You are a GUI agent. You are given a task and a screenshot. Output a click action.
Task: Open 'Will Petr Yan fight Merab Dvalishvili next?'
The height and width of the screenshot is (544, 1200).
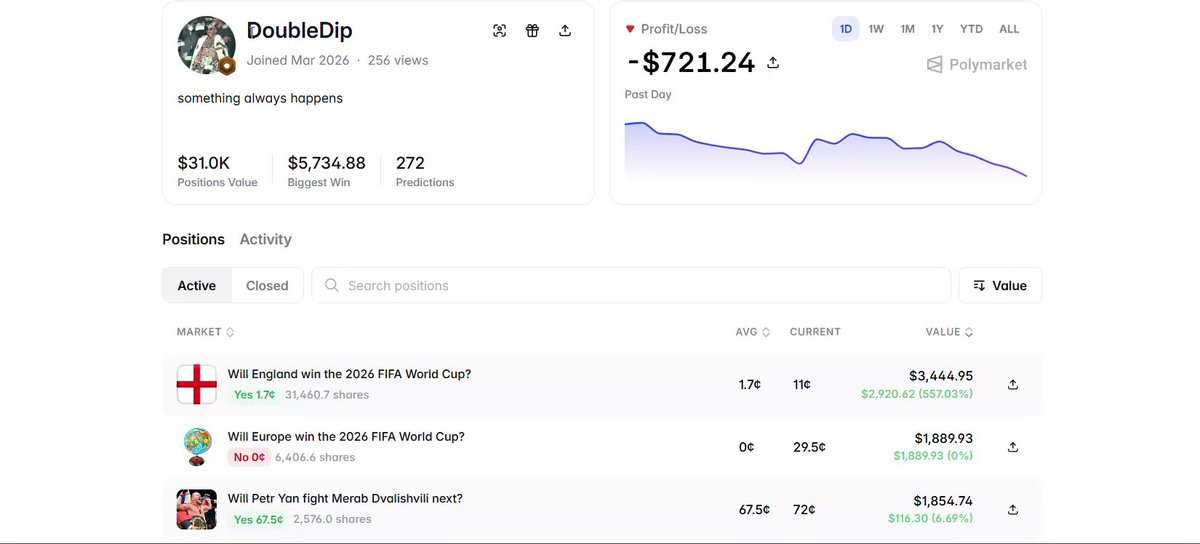(x=345, y=498)
